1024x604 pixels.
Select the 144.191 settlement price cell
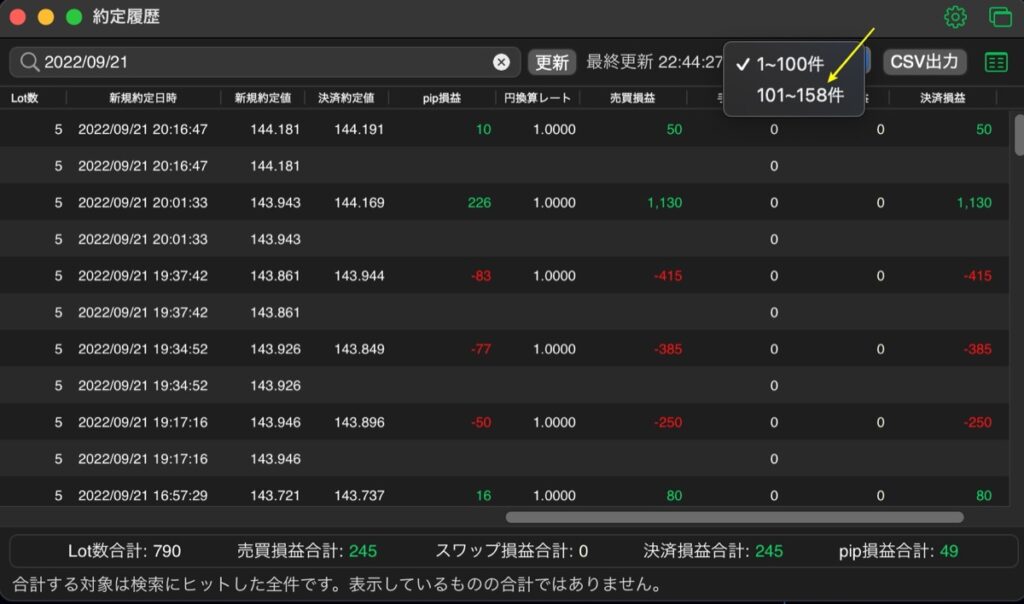pyautogui.click(x=359, y=129)
